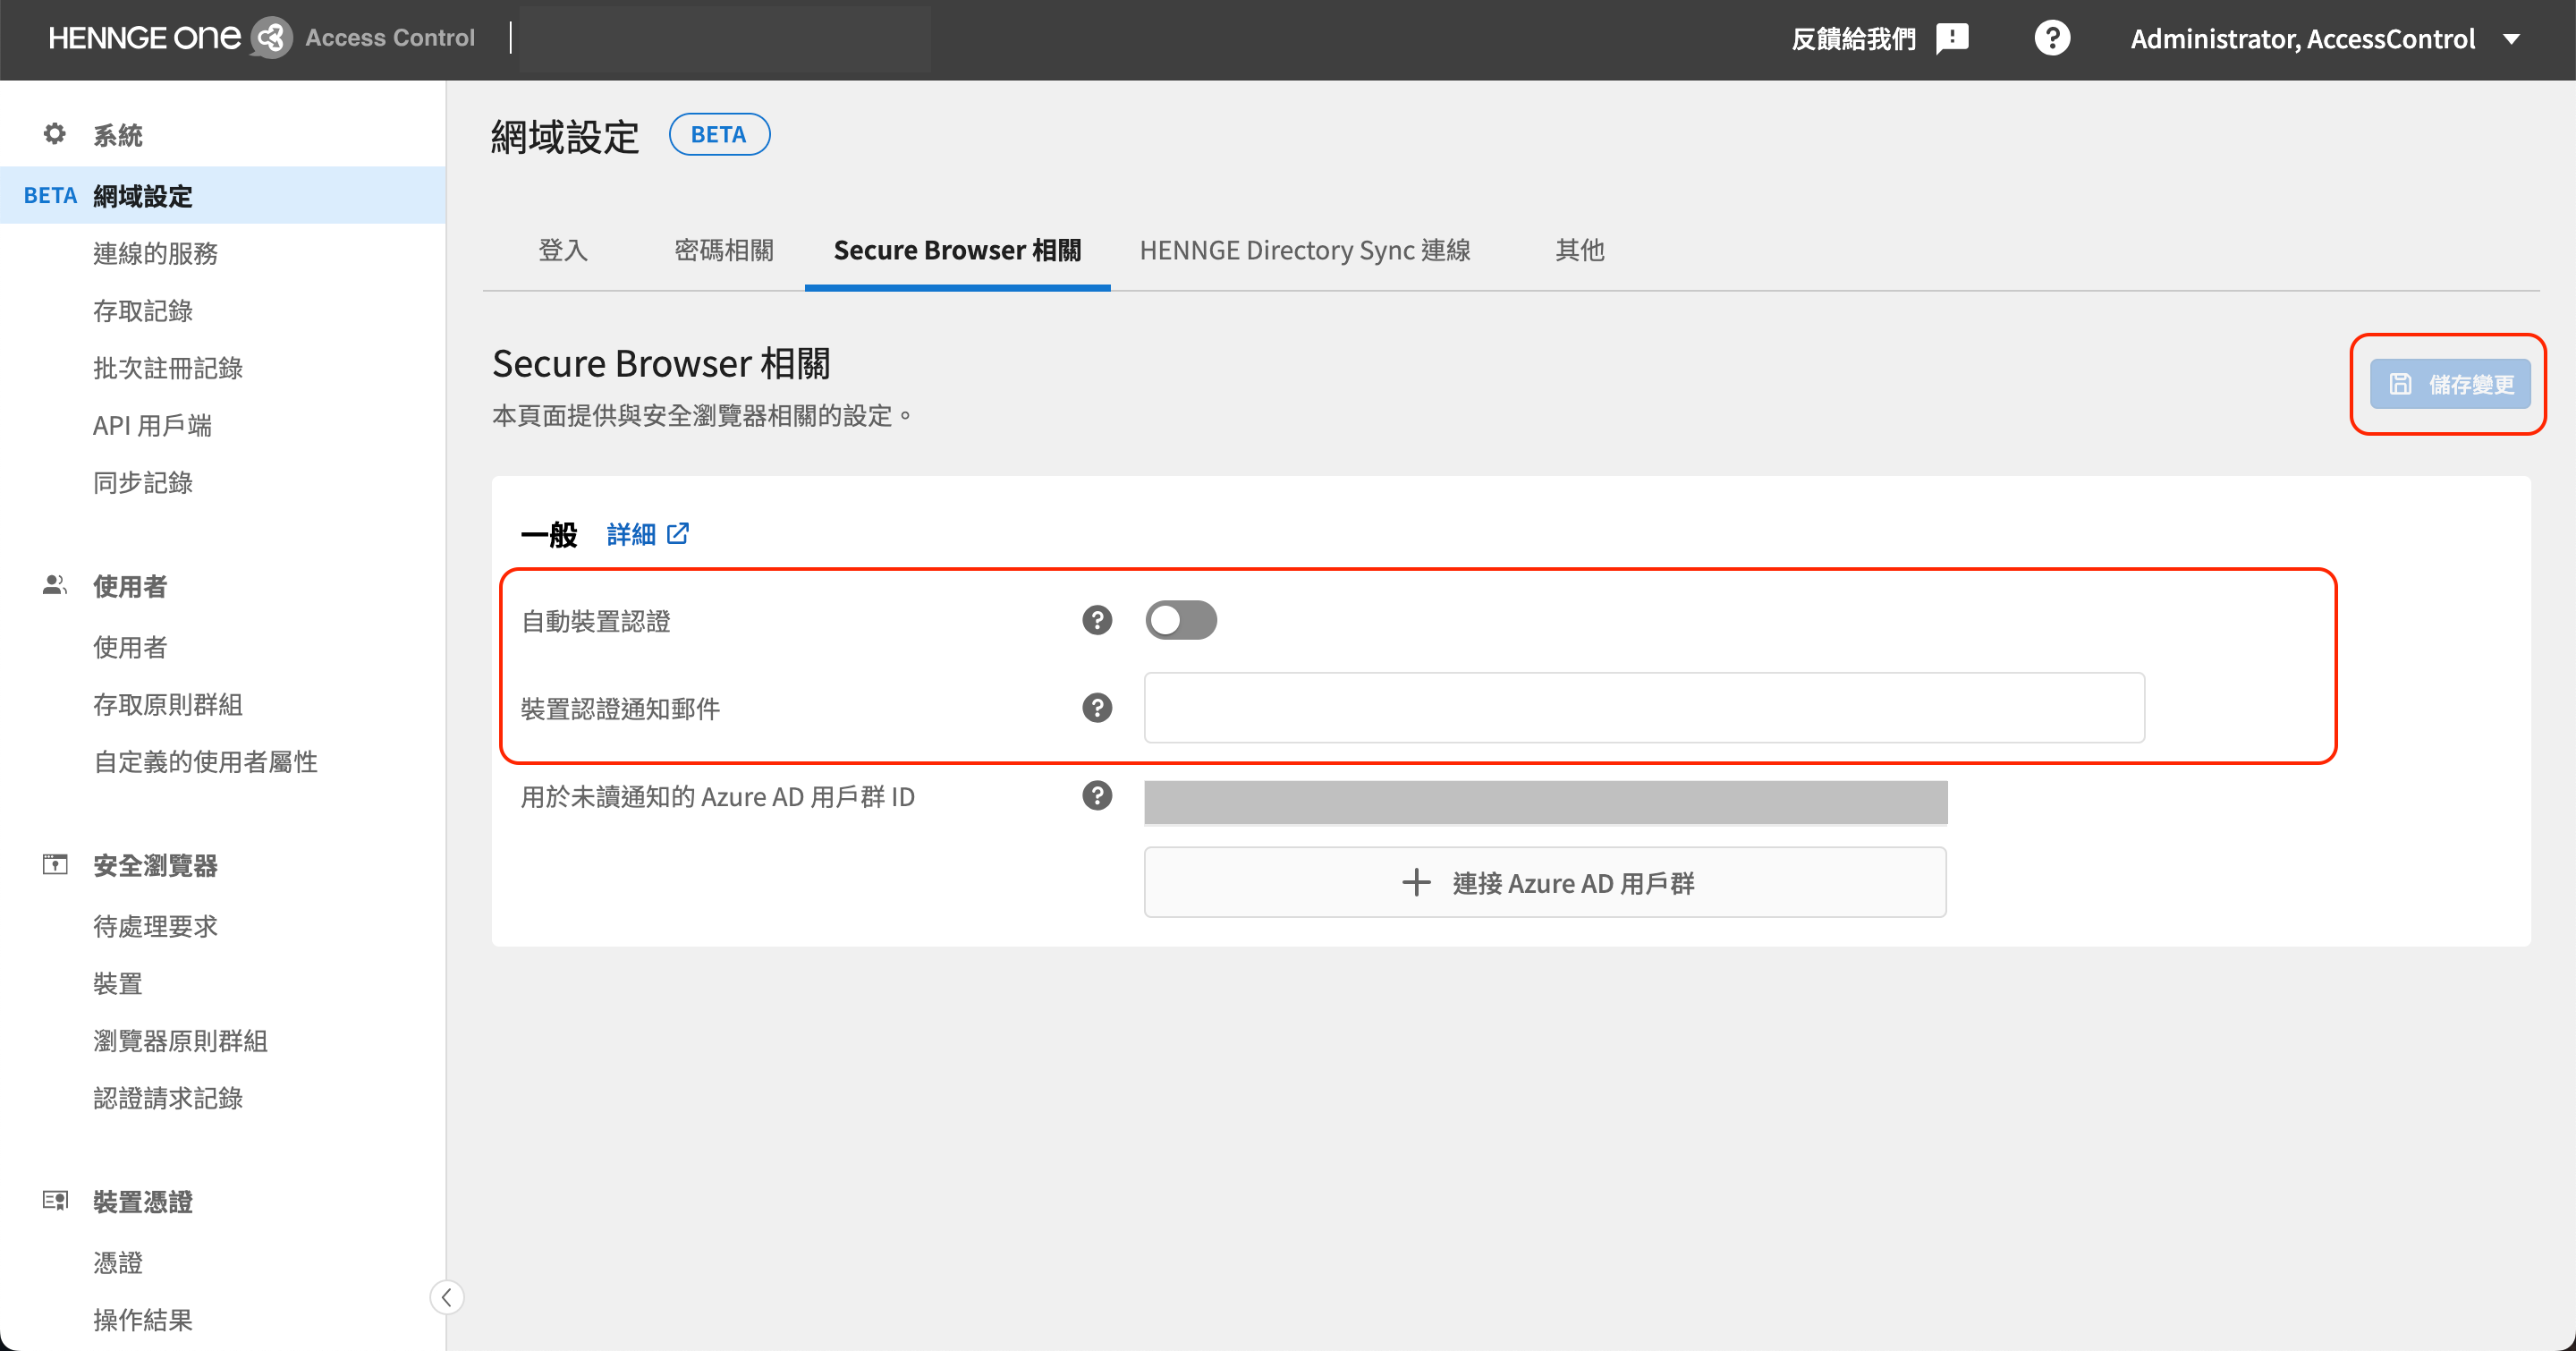This screenshot has height=1351, width=2576.
Task: Toggle the 自動裝置認證 switch
Action: pos(1181,620)
